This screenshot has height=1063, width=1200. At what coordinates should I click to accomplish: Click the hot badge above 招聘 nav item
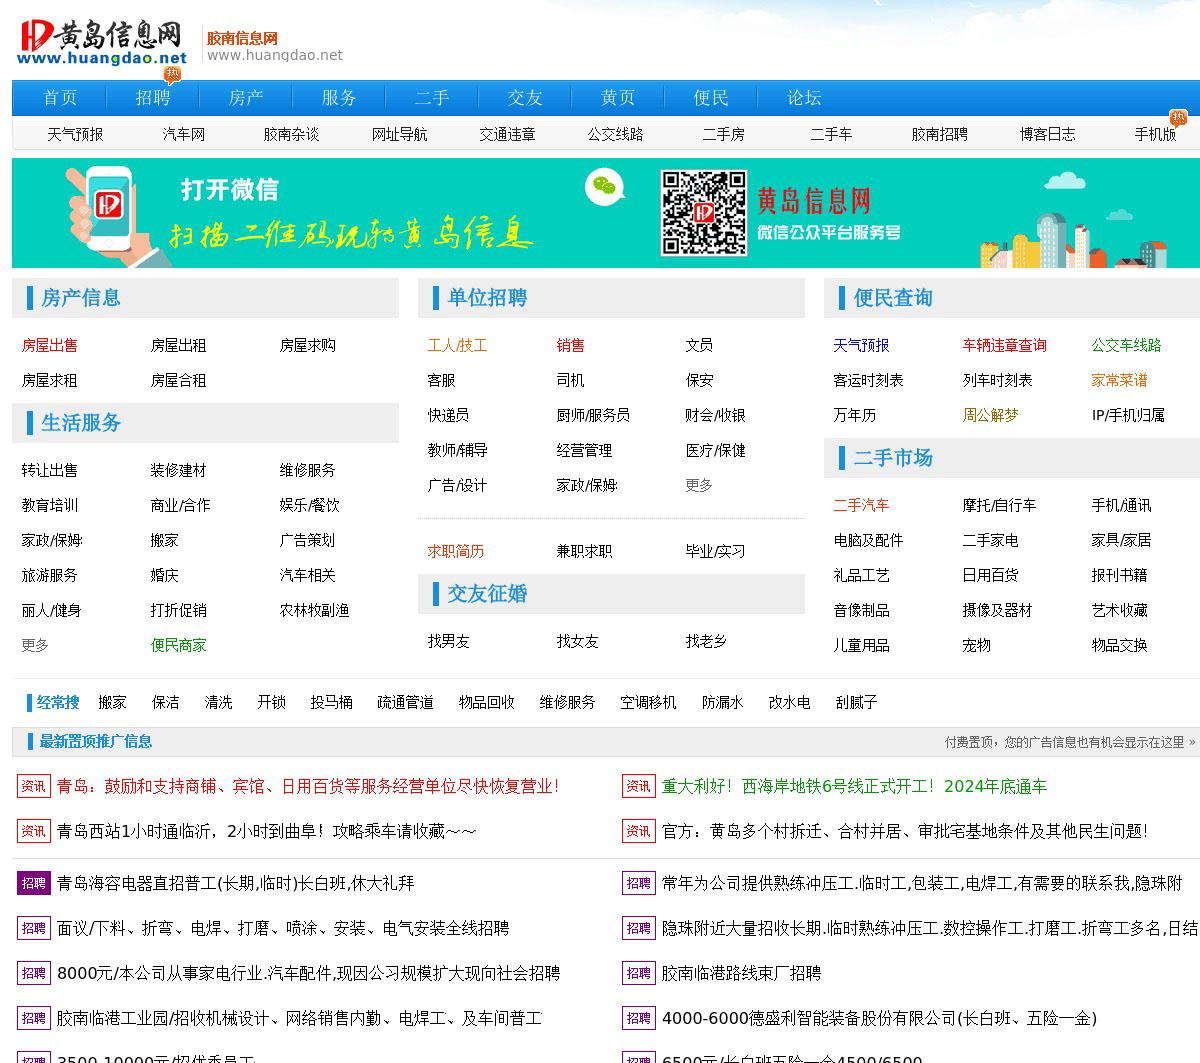(x=172, y=74)
